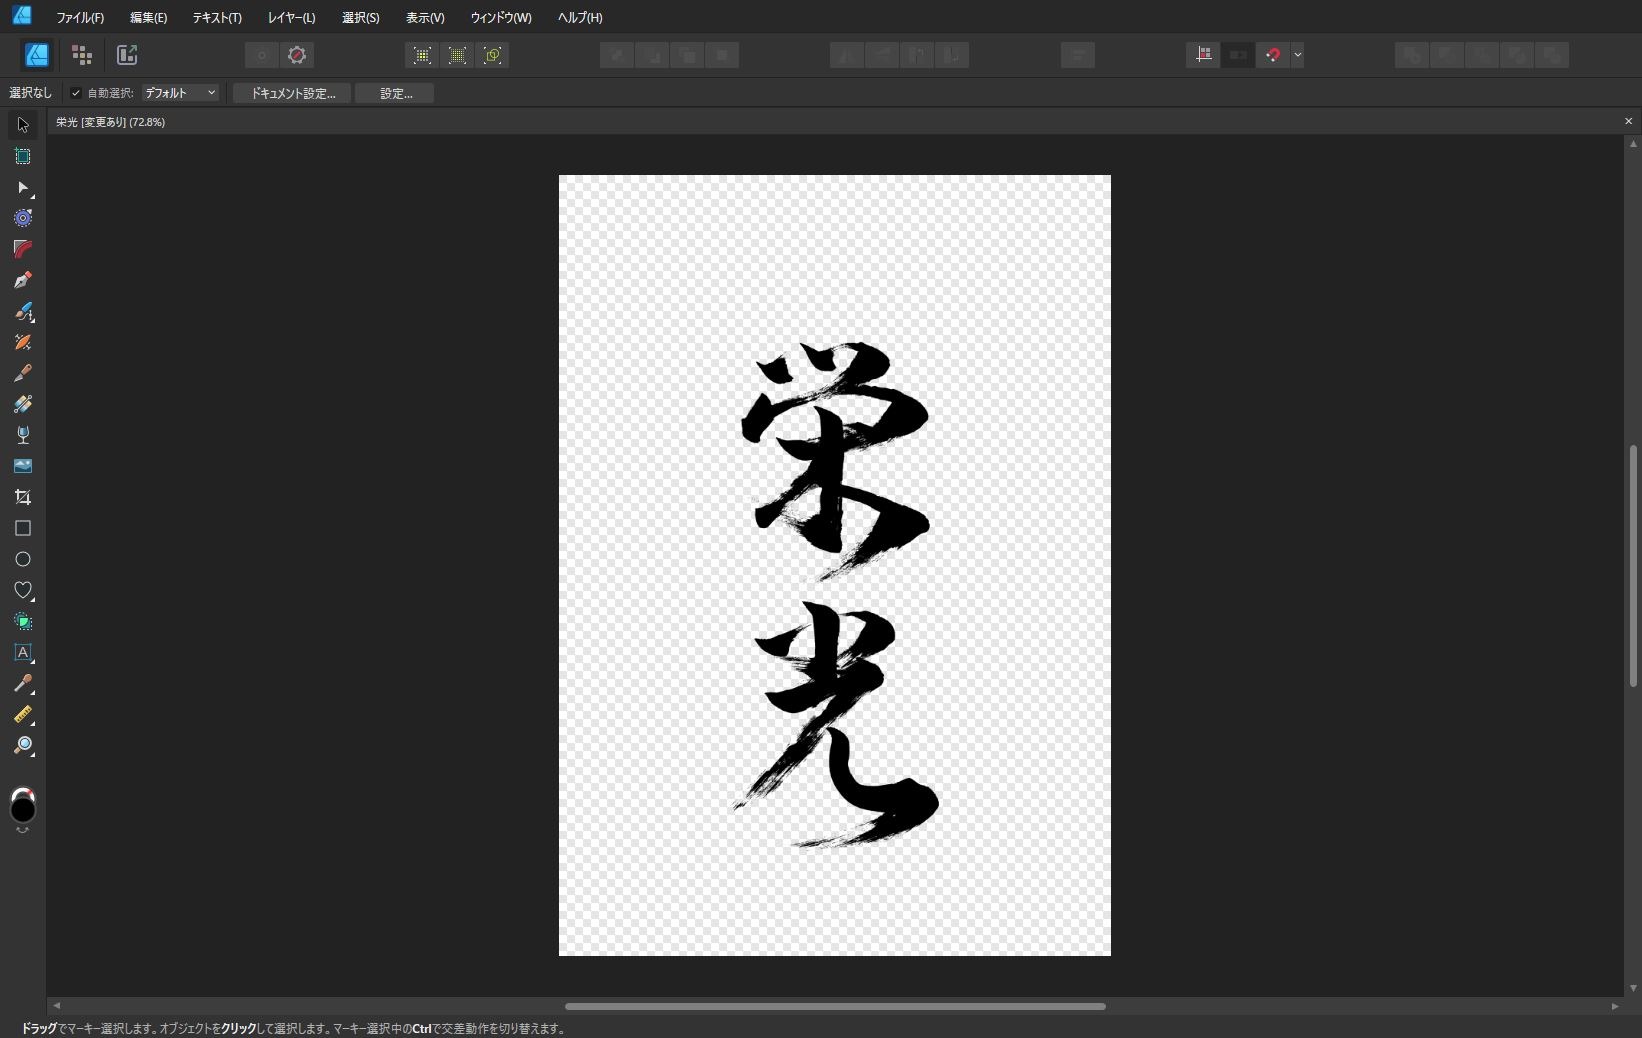Image resolution: width=1642 pixels, height=1038 pixels.
Task: Select the Artistic Text tool
Action: 23,653
